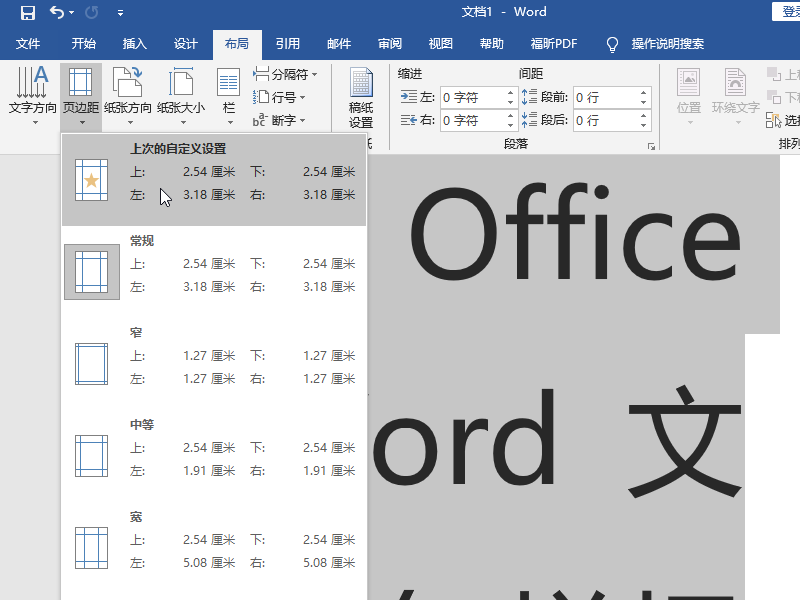Click the 环绕文字 wrap text button
The width and height of the screenshot is (800, 600).
[736, 96]
